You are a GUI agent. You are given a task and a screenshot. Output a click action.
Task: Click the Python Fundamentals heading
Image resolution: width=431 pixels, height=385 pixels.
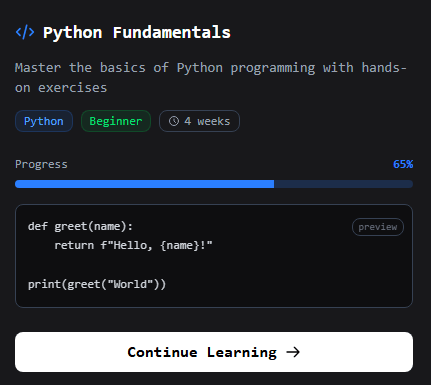(x=137, y=33)
